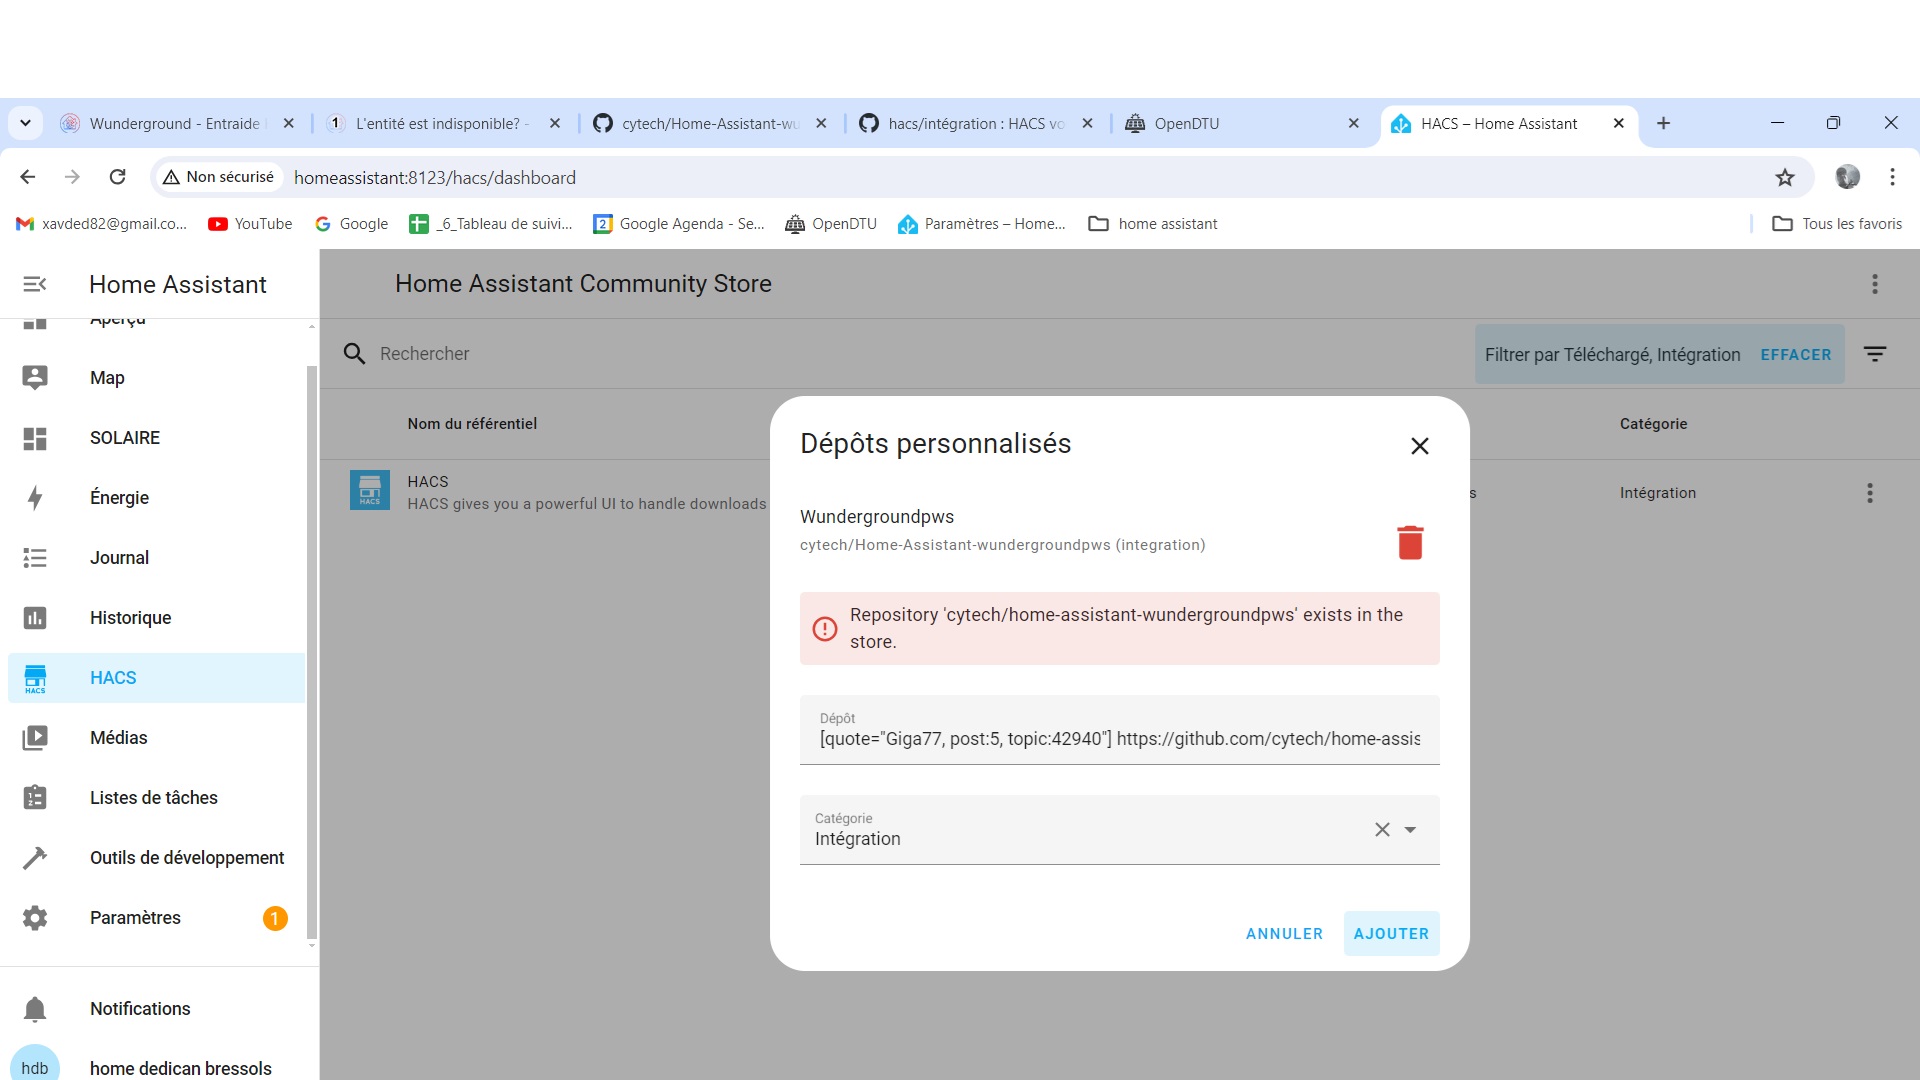
Task: Switch to the cytech/Home-Assistant GitHub tab
Action: [x=709, y=124]
